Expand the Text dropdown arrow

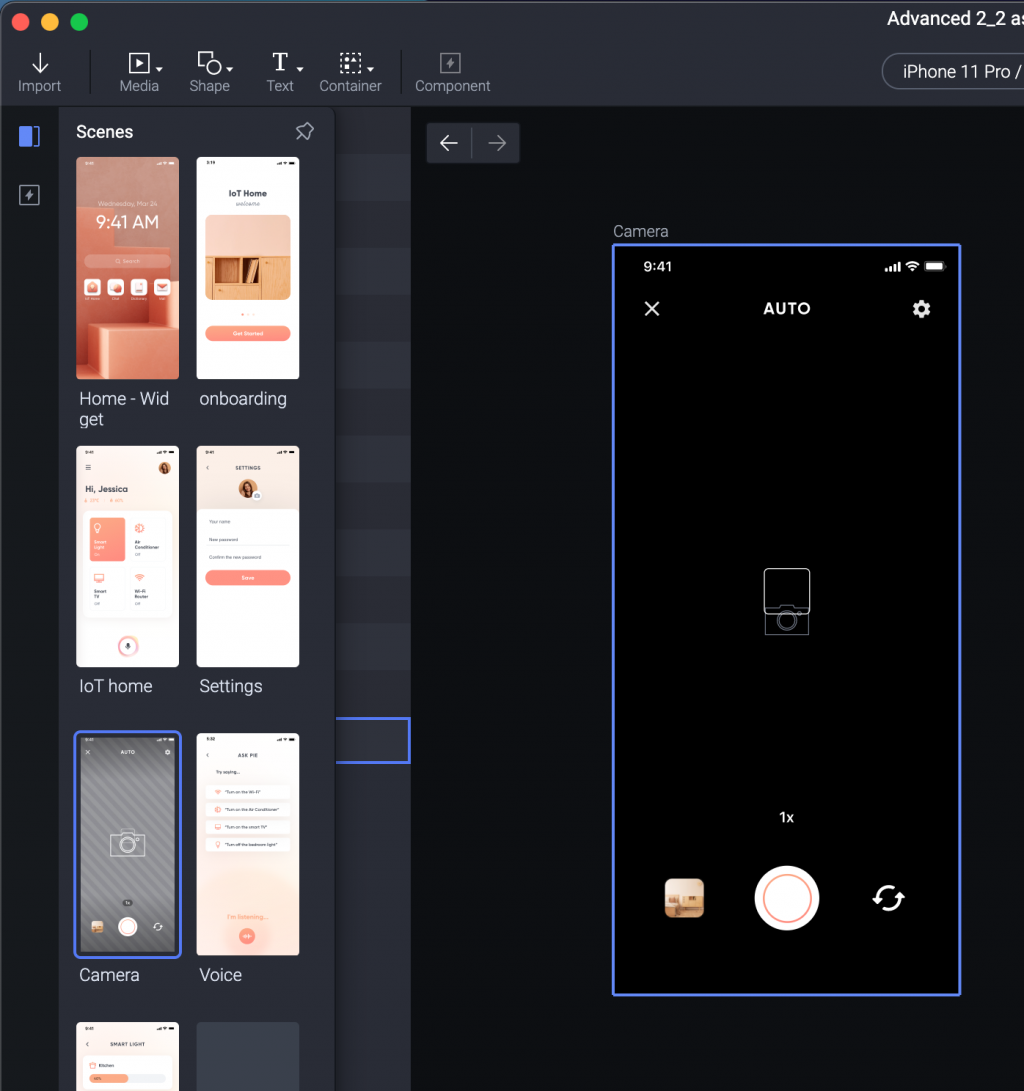300,69
